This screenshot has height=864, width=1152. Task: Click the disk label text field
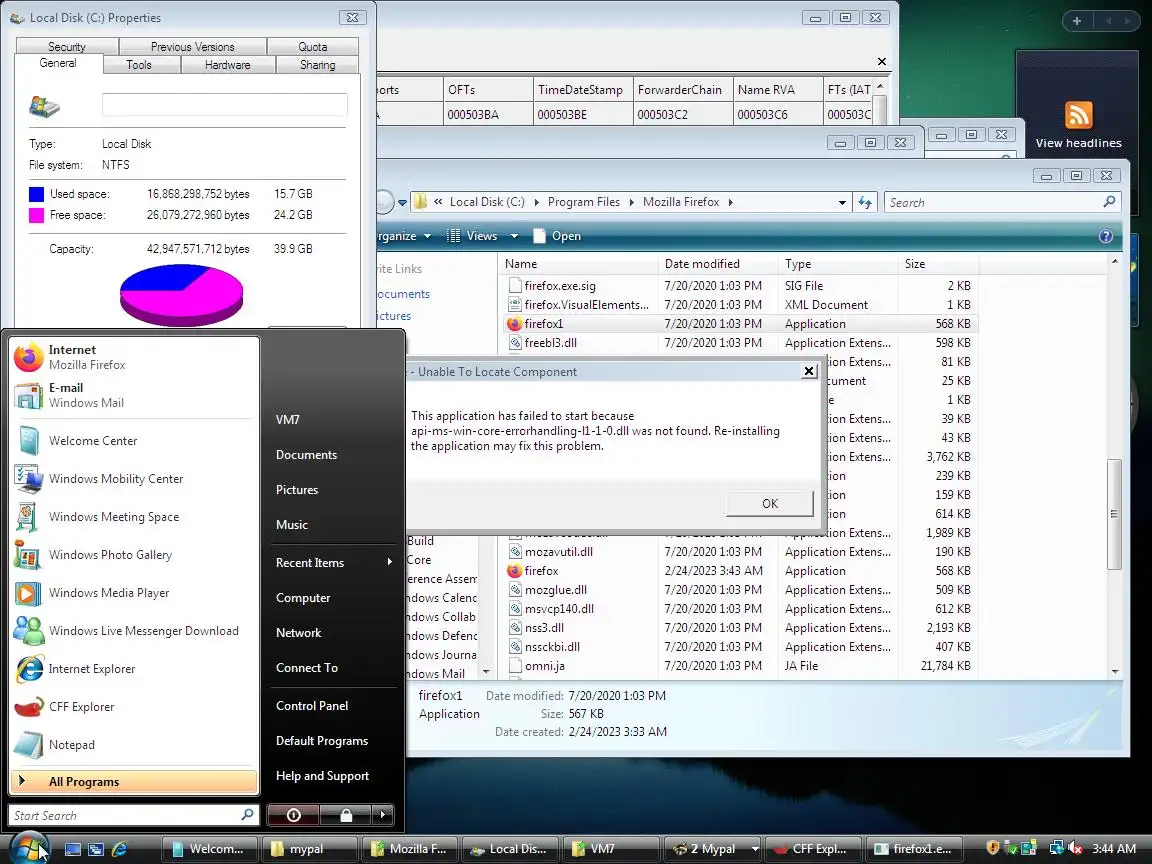[224, 104]
